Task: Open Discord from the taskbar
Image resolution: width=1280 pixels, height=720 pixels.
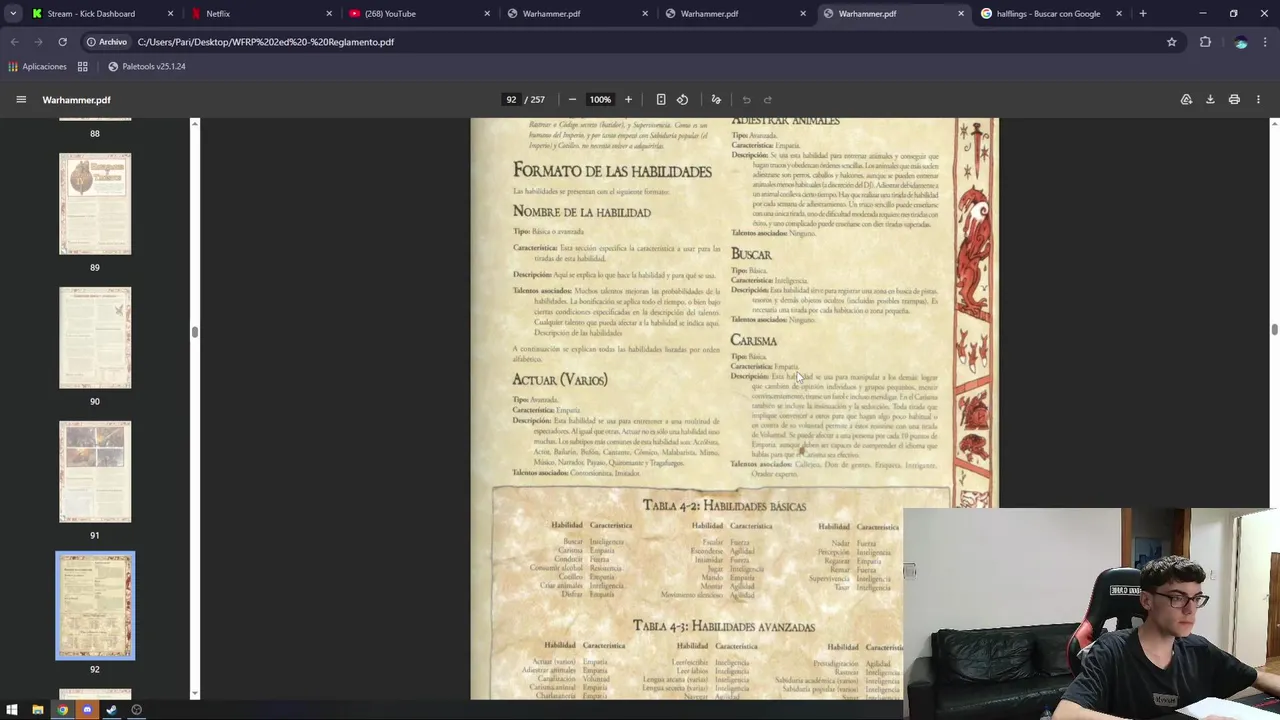Action: coord(87,710)
